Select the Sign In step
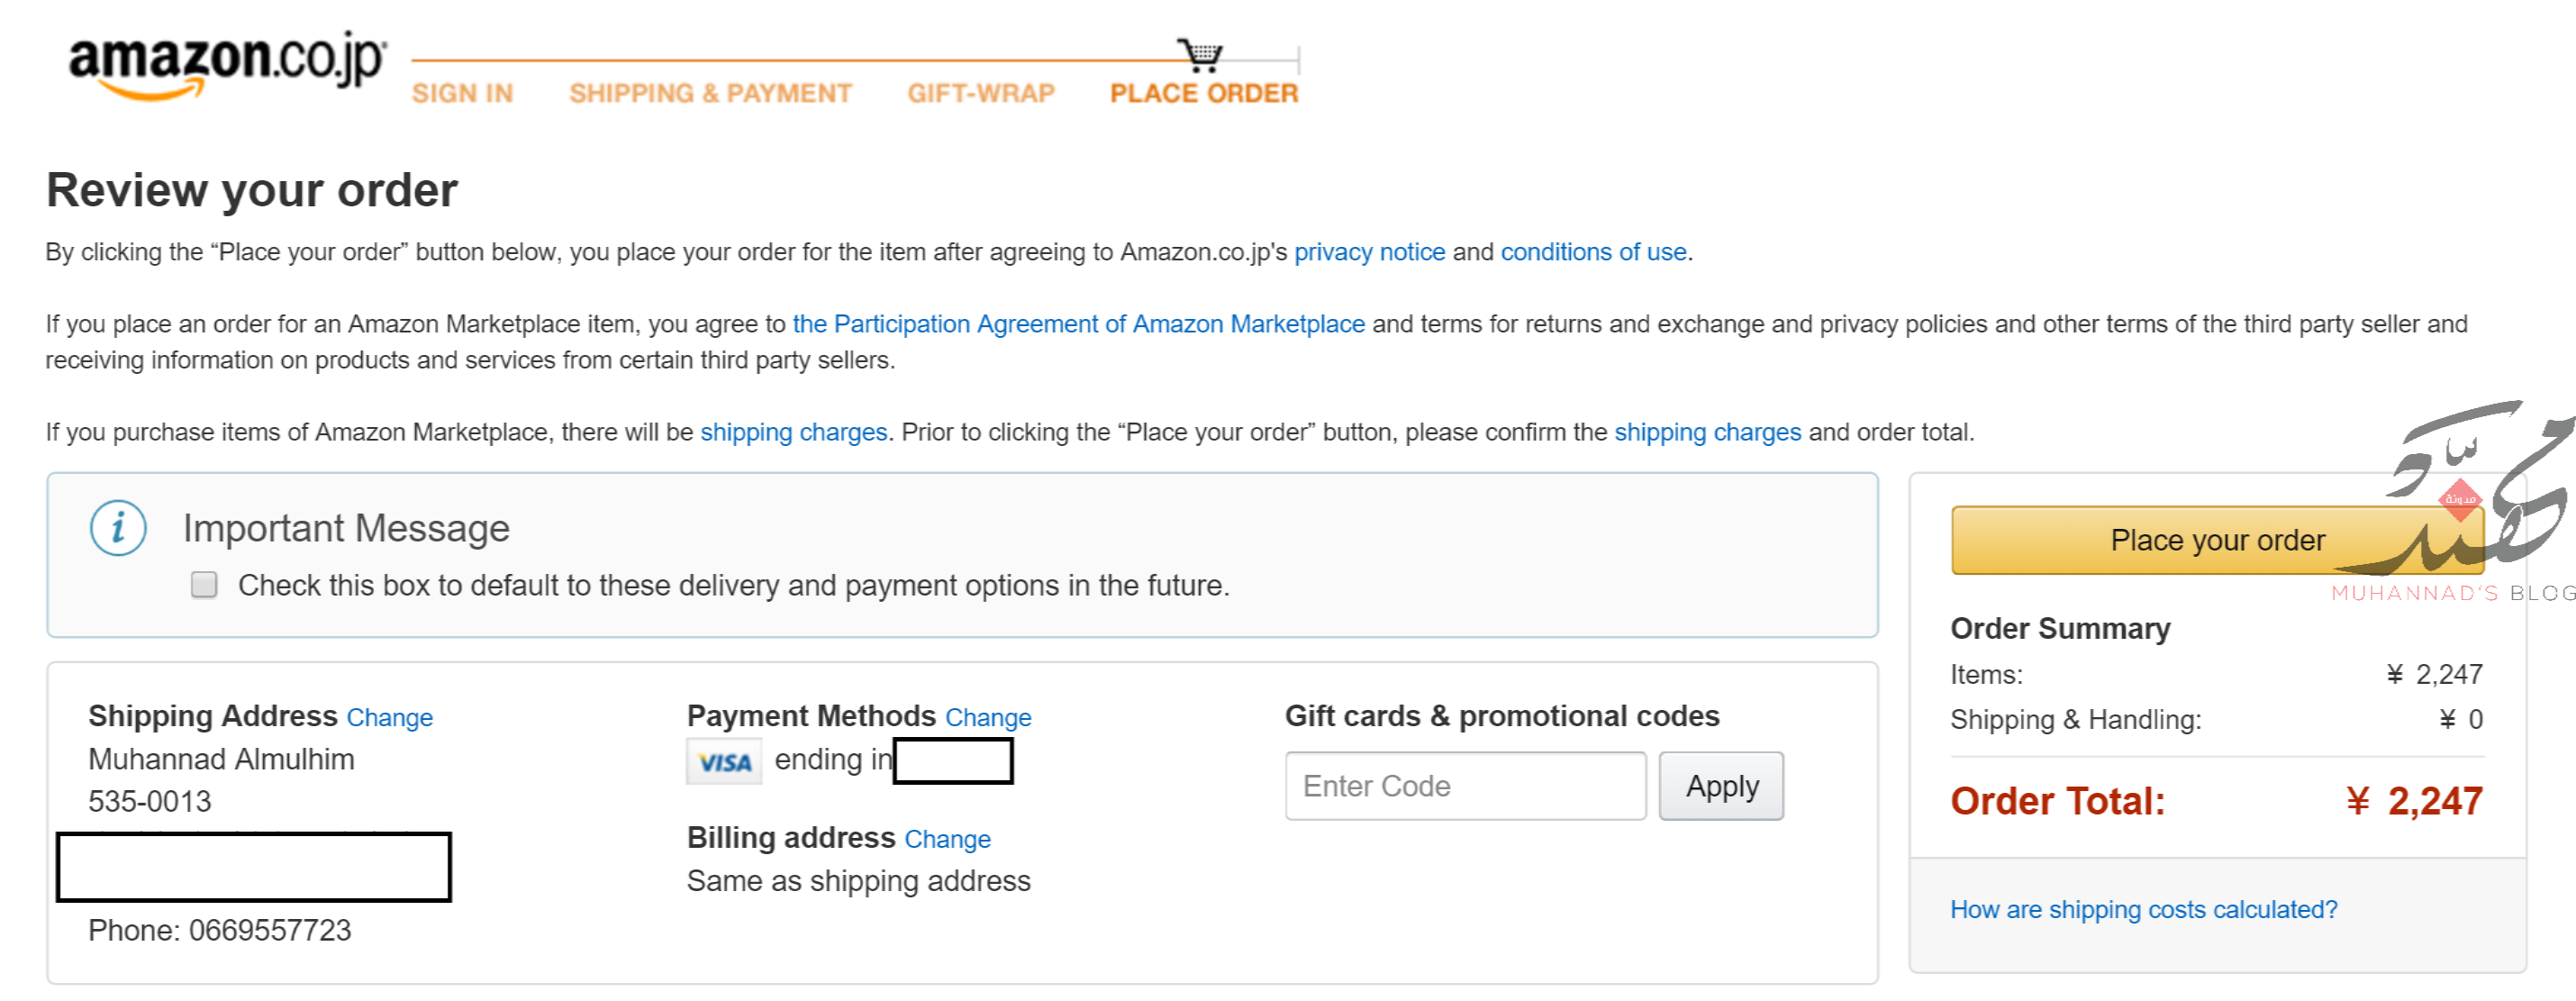Image resolution: width=2576 pixels, height=1001 pixels. (462, 93)
